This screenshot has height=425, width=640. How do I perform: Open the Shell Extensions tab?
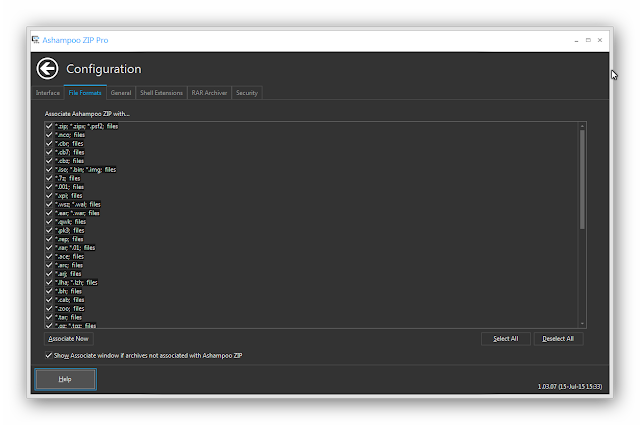point(161,93)
